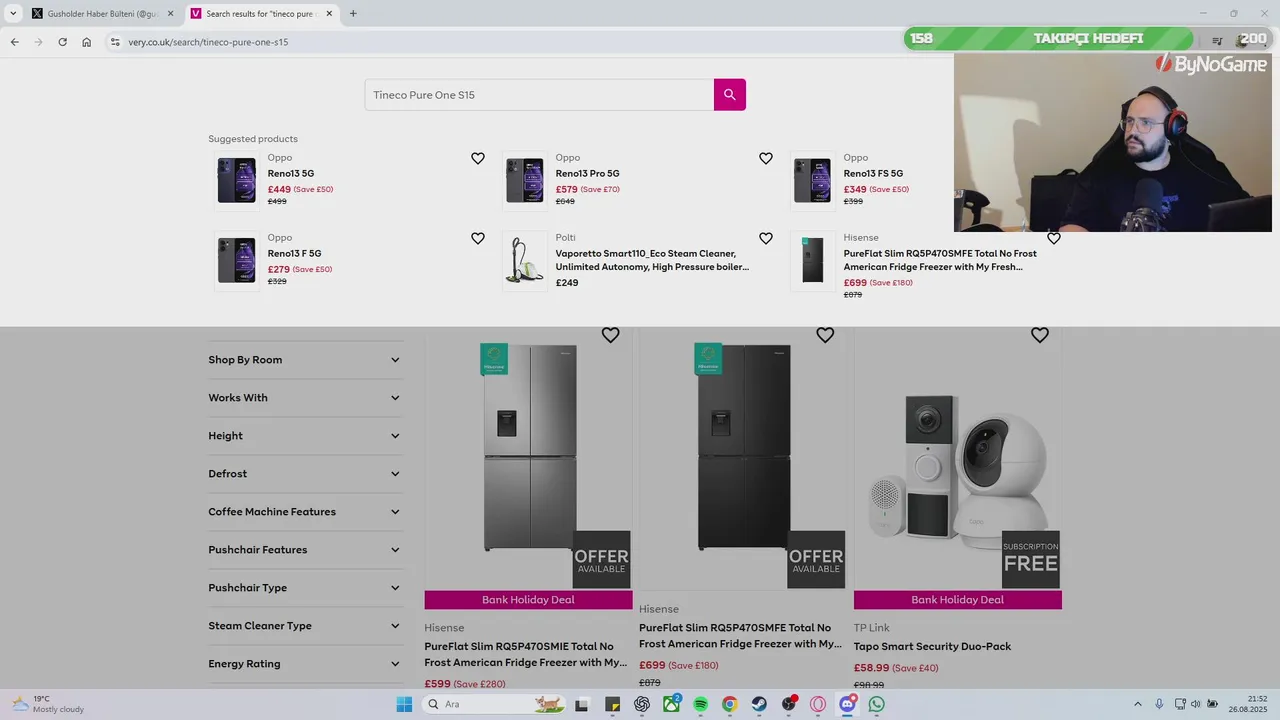Expand Pushchair Features filter

click(304, 550)
